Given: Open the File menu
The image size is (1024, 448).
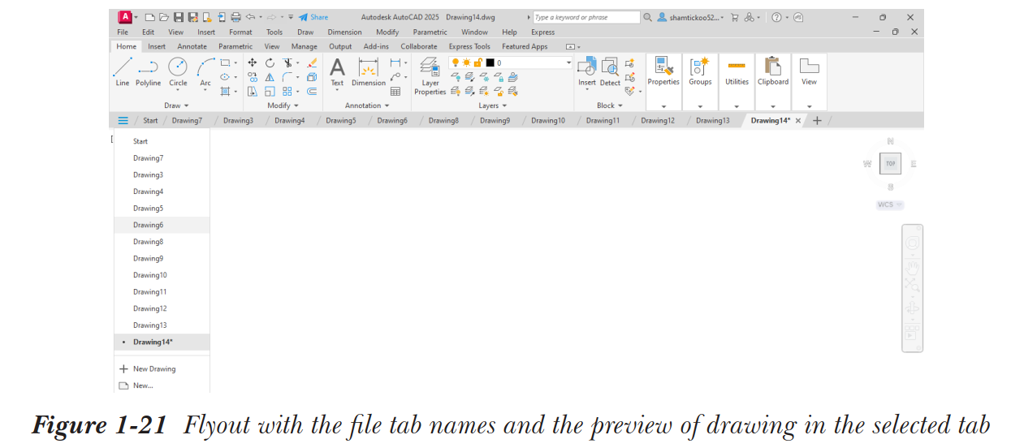Looking at the screenshot, I should (122, 32).
